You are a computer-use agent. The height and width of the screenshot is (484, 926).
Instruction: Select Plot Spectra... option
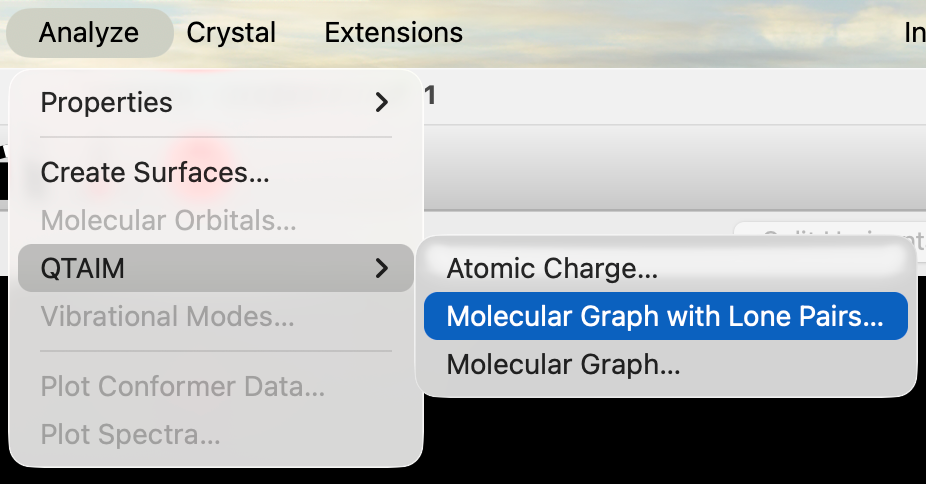point(130,434)
